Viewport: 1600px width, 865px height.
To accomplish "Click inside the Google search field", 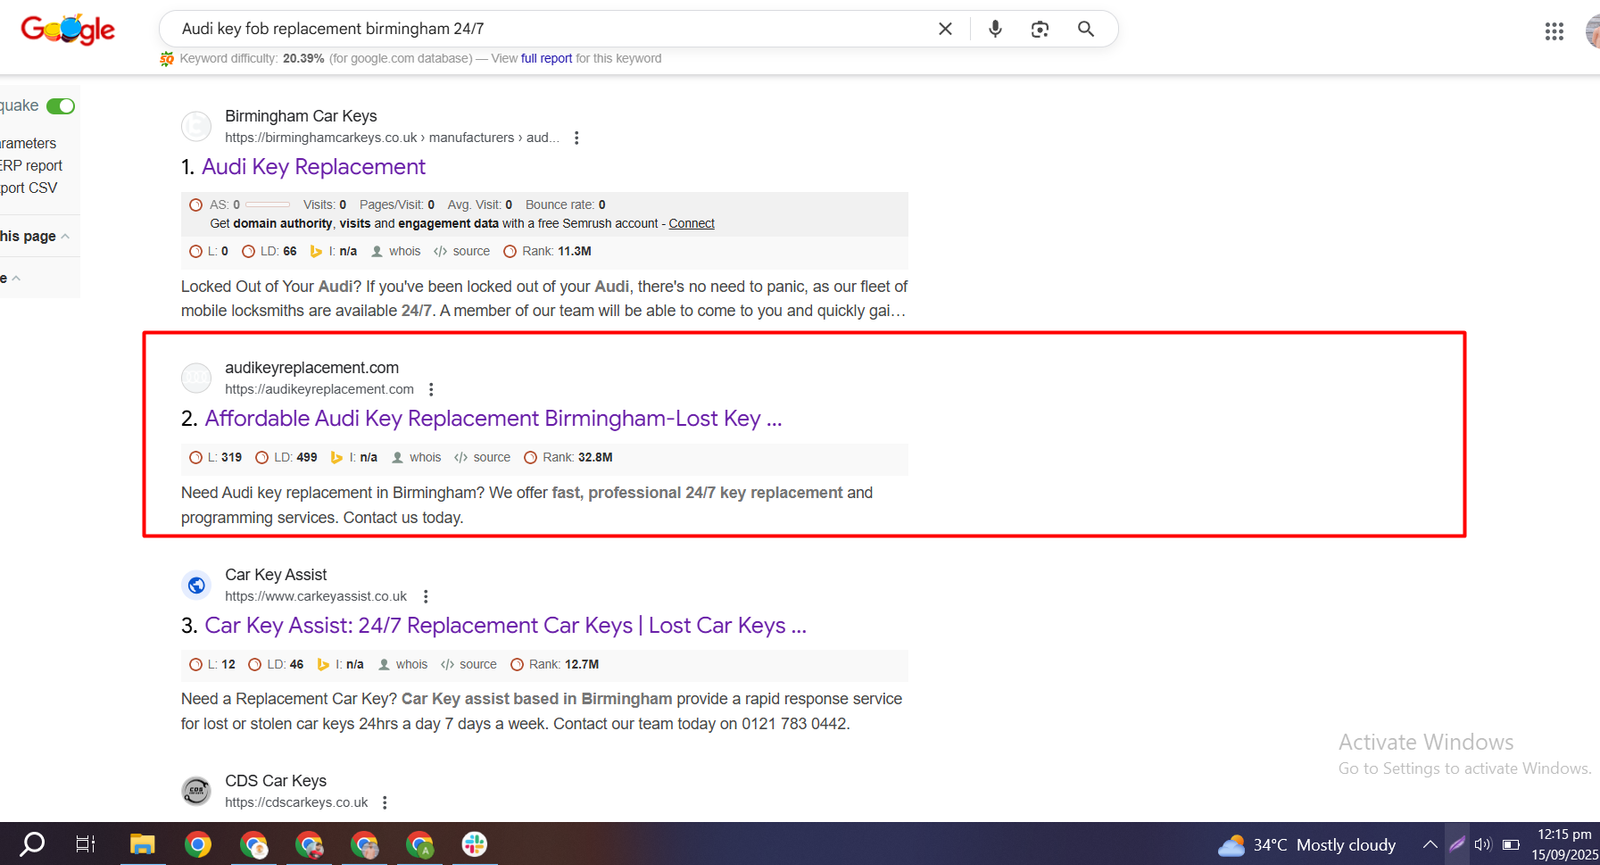I will pyautogui.click(x=550, y=29).
